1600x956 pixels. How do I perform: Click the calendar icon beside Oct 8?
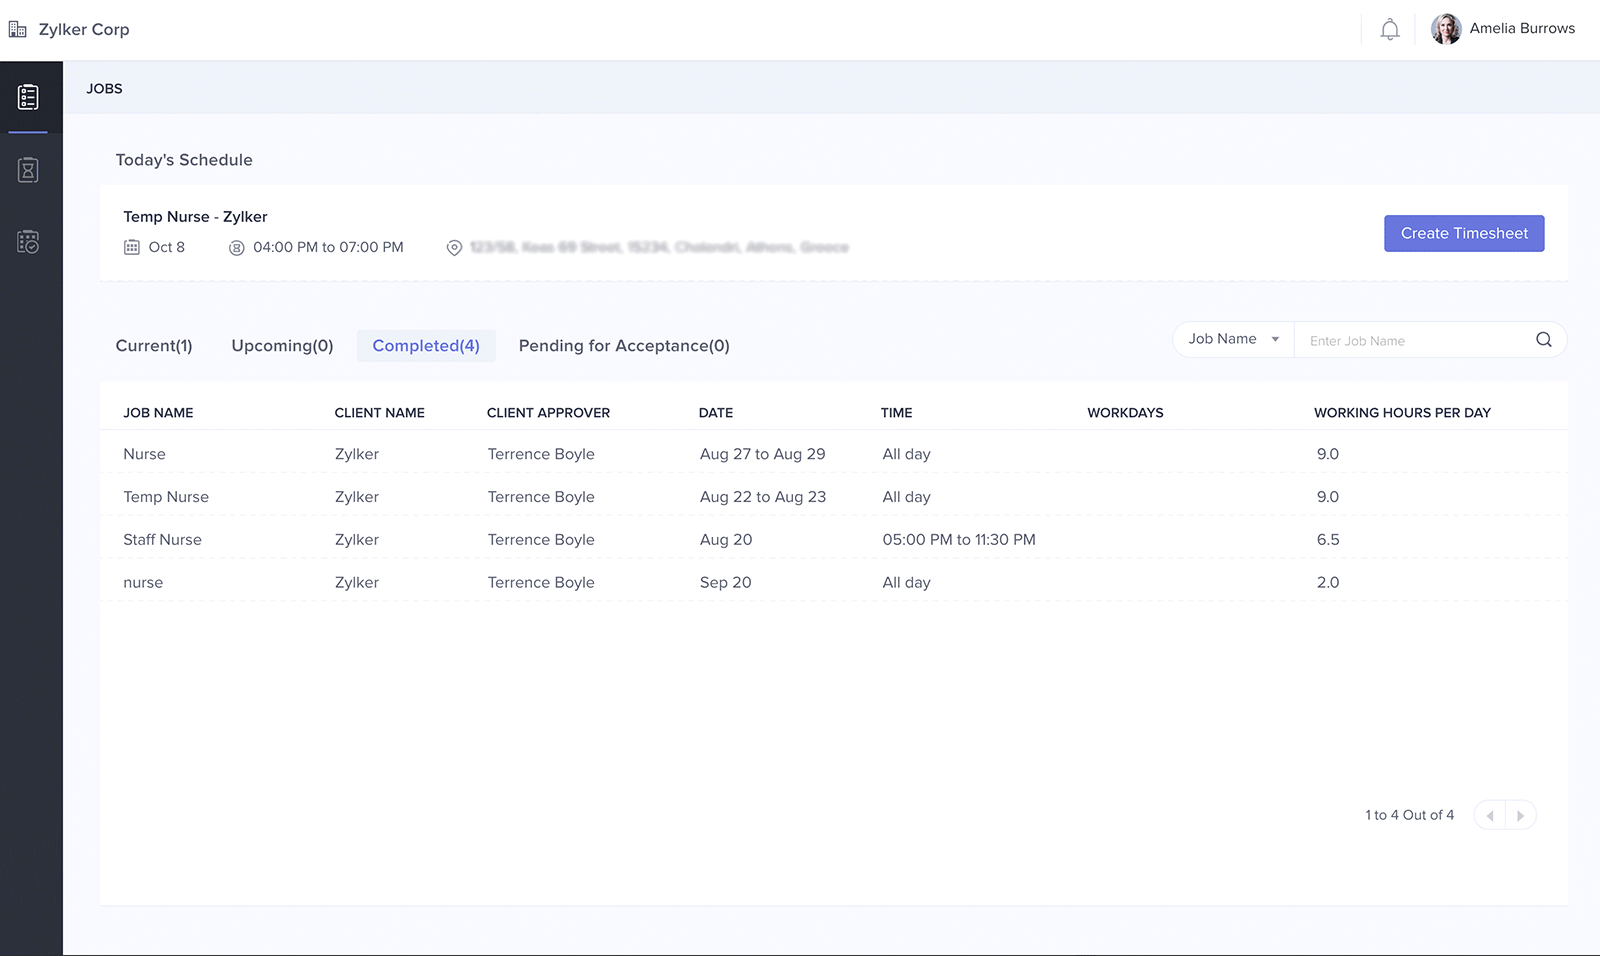click(132, 247)
